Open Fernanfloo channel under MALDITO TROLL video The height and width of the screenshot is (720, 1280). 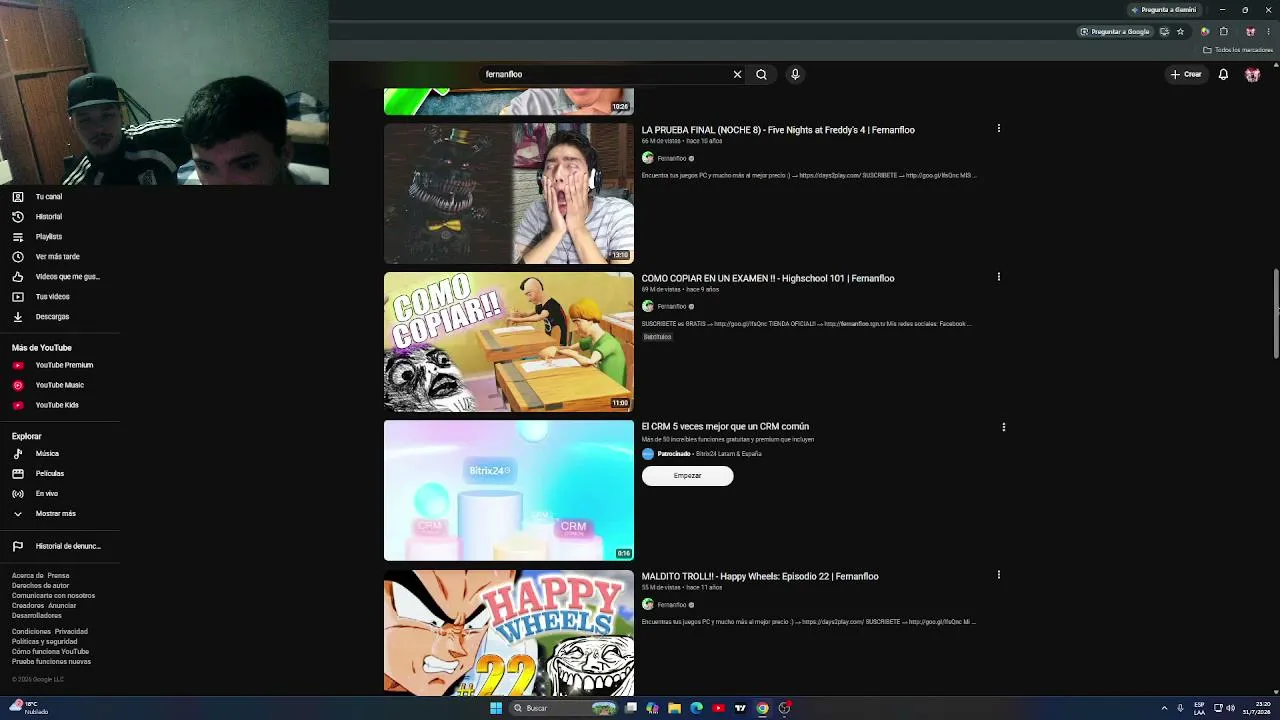(672, 605)
